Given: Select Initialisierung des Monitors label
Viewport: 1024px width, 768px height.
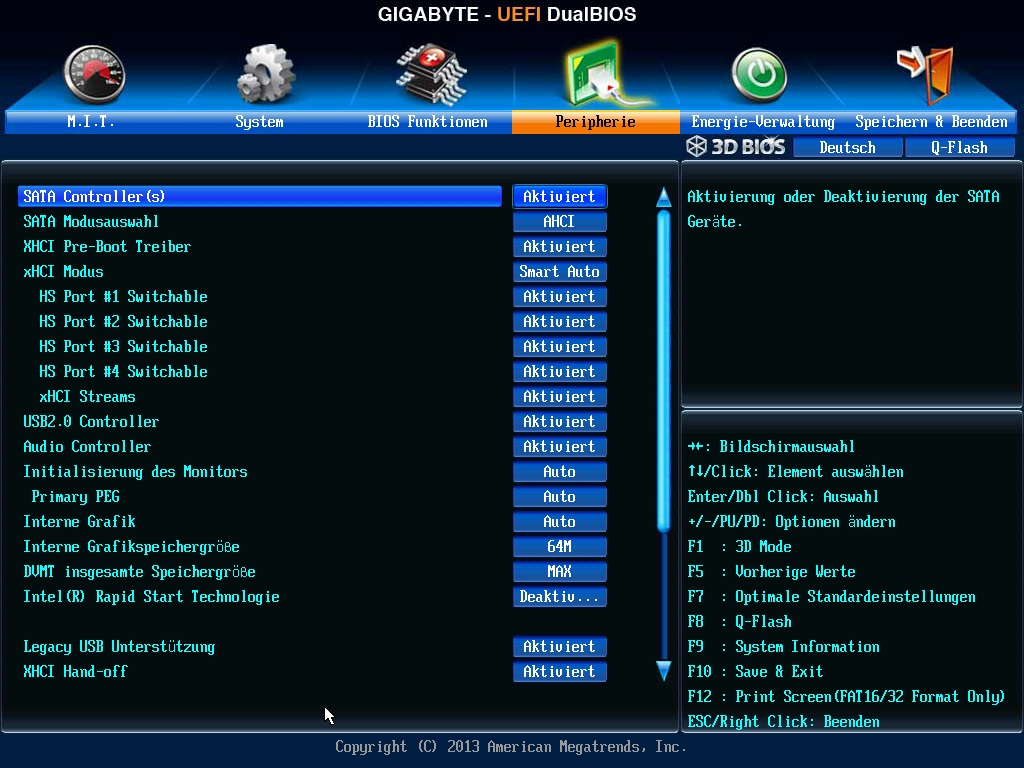Looking at the screenshot, I should (x=135, y=472).
